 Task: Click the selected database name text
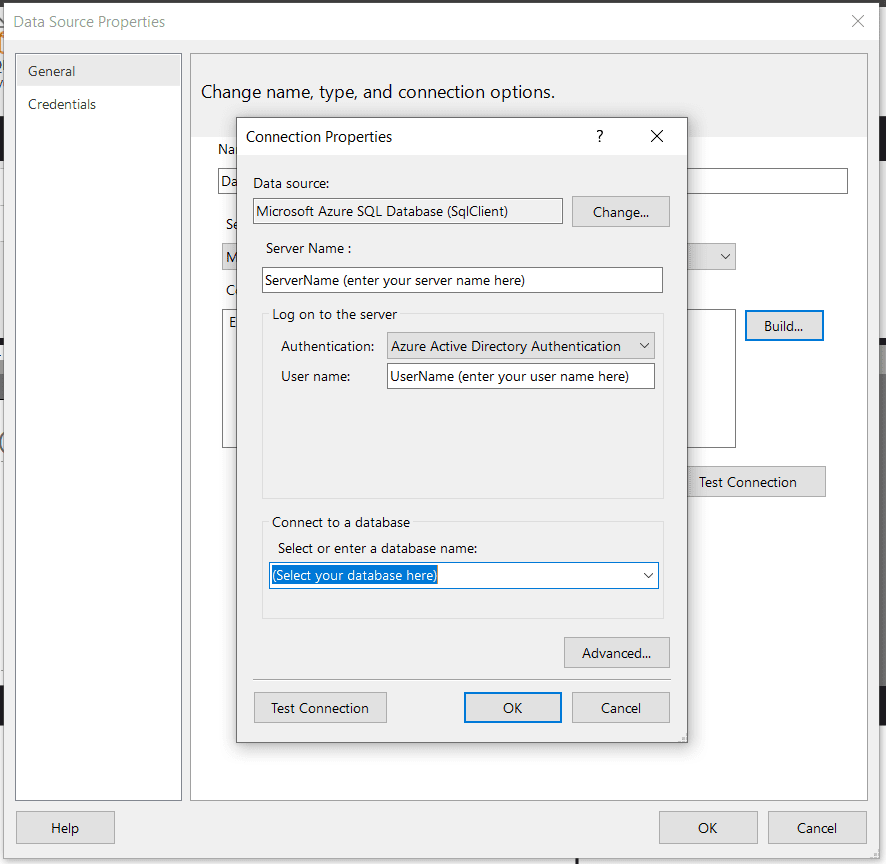coord(354,575)
